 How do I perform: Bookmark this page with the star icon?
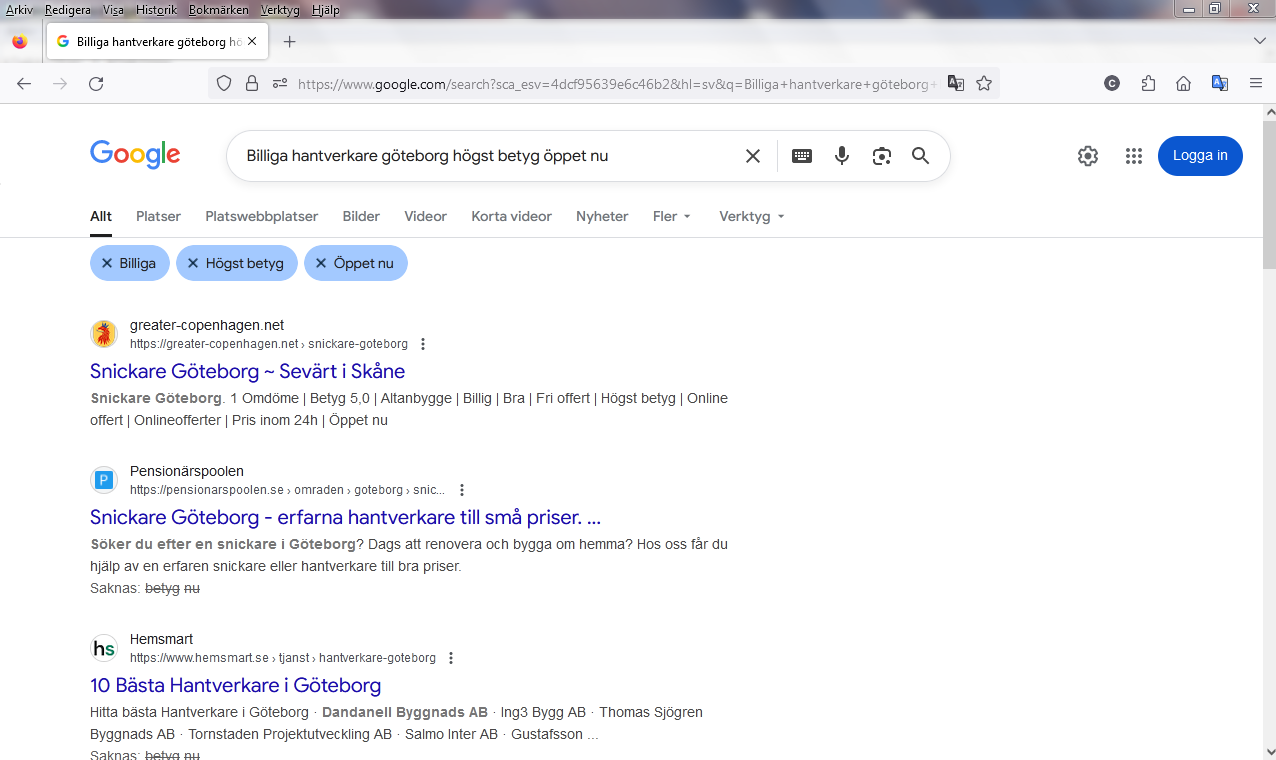(984, 84)
